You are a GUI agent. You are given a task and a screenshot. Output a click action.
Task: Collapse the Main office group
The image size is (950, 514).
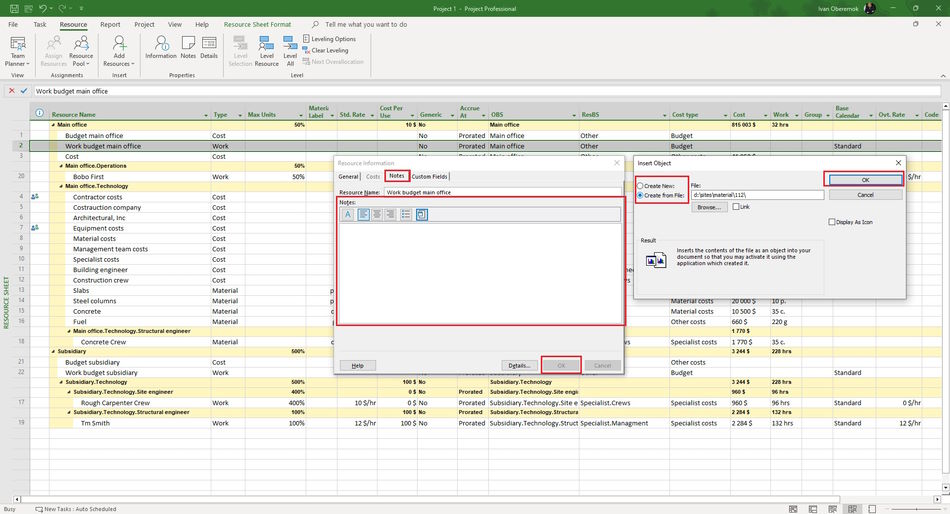tap(53, 125)
